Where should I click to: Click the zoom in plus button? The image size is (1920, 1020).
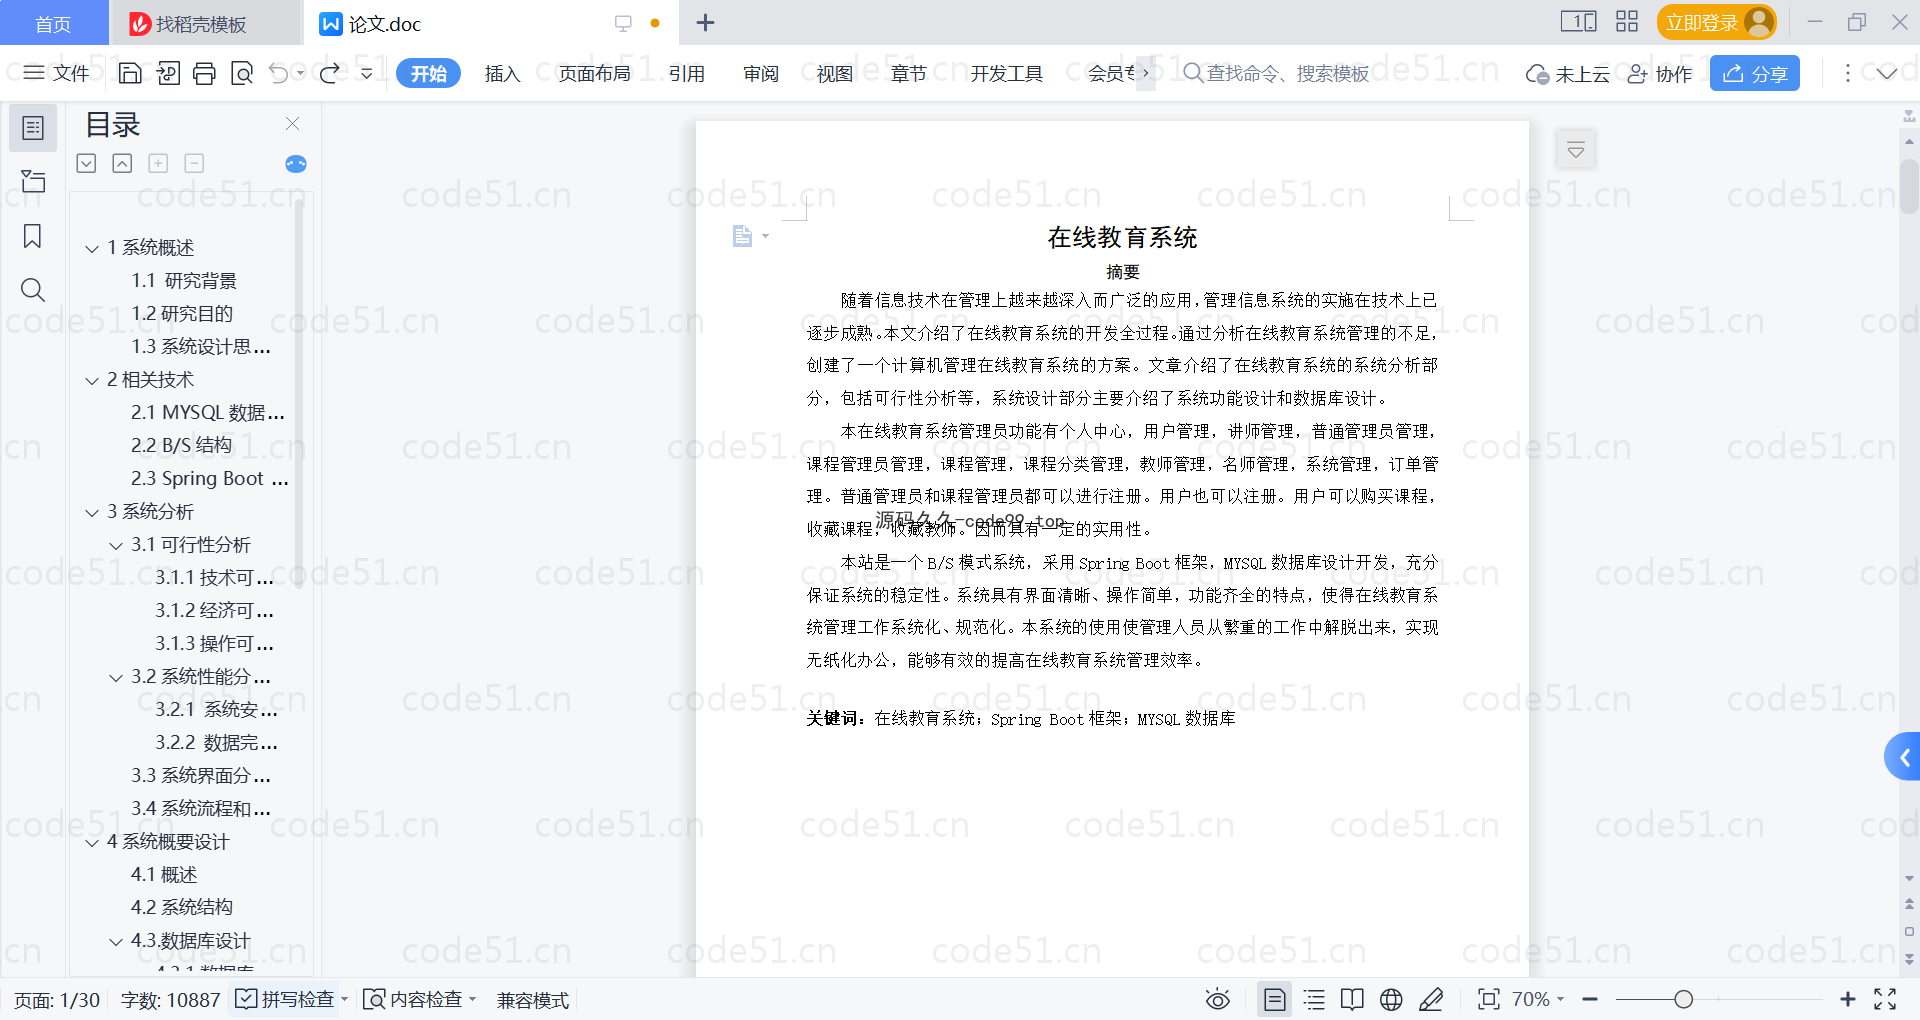(1848, 999)
